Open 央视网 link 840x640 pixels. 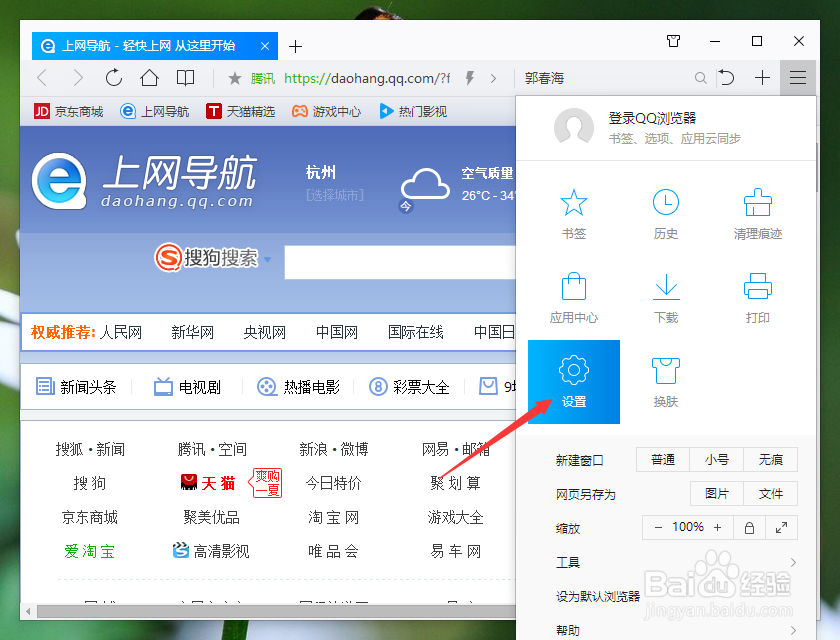pyautogui.click(x=265, y=332)
